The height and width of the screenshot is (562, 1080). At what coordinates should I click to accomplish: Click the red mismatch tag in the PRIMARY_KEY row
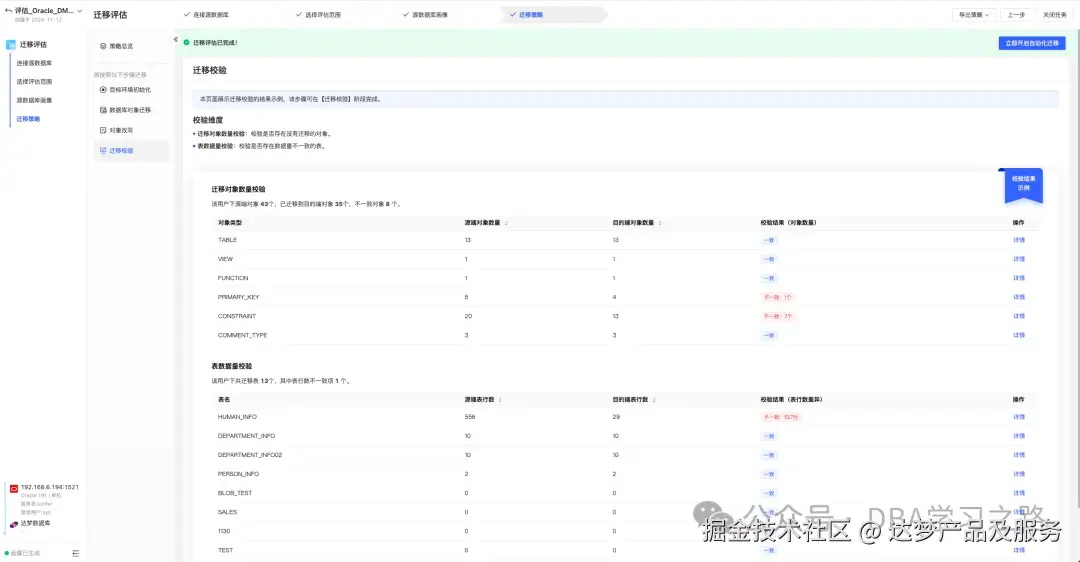pos(778,298)
